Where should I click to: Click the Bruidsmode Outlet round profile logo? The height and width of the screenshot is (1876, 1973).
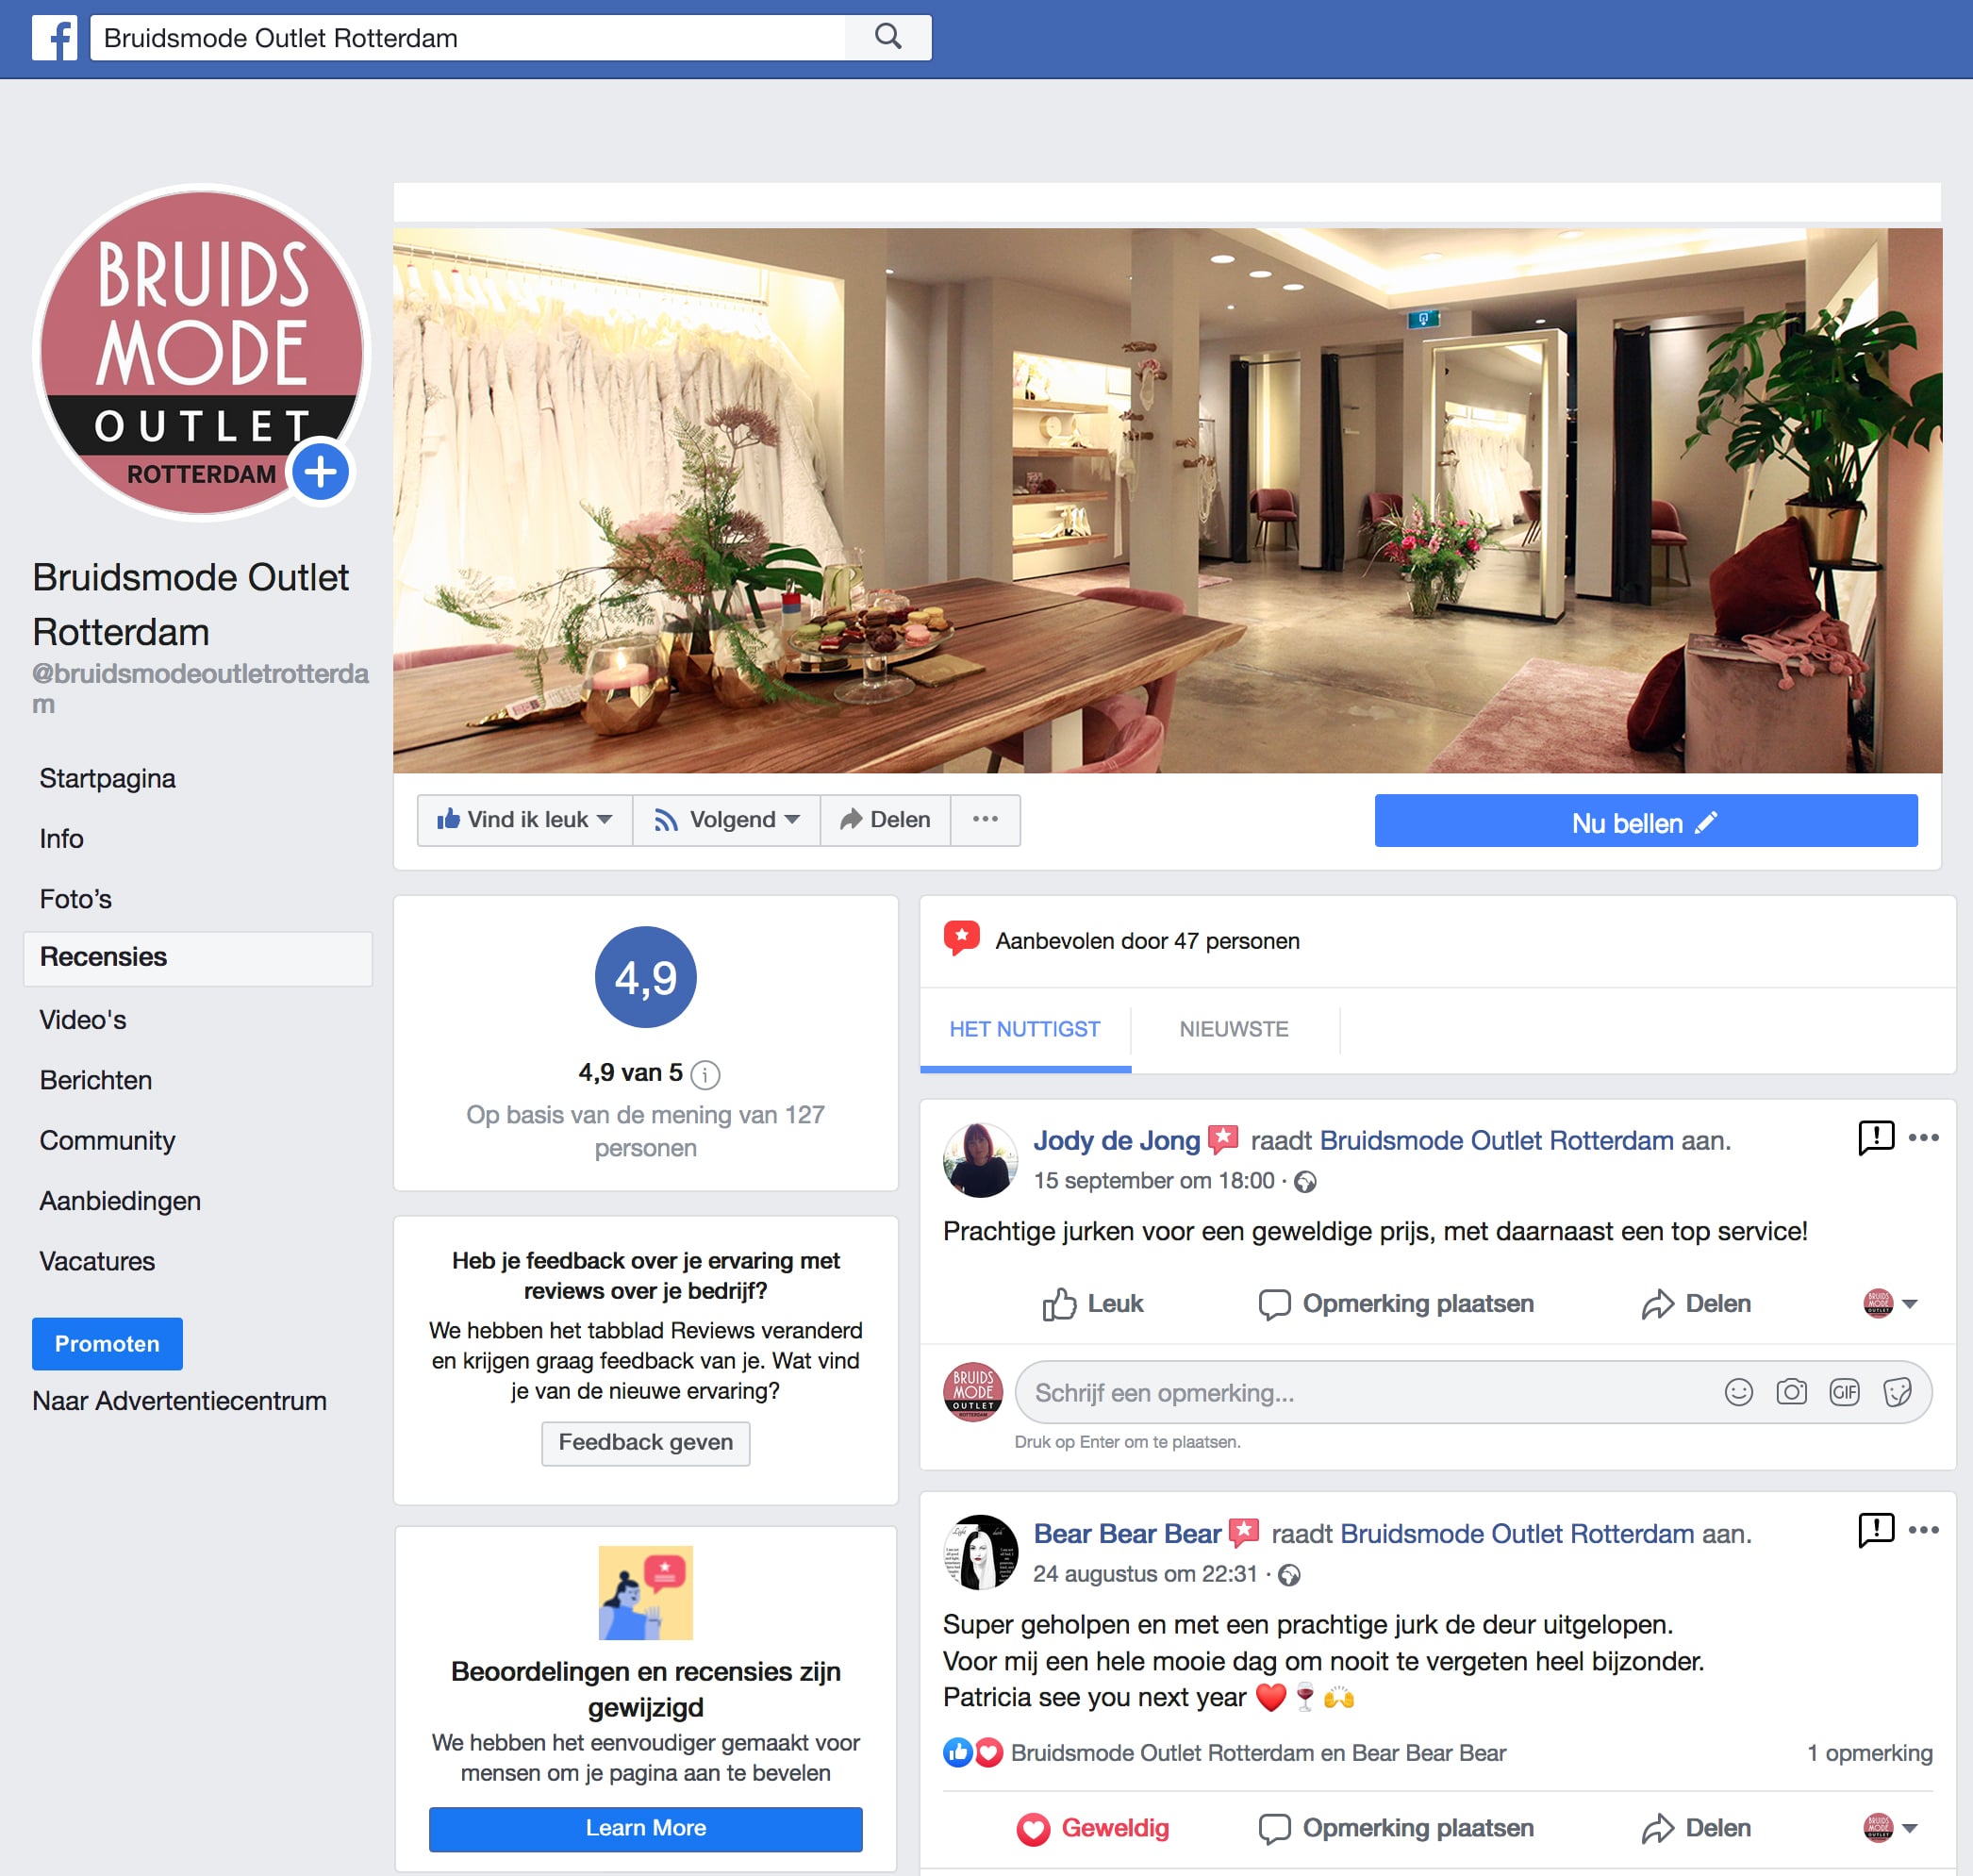pyautogui.click(x=201, y=353)
